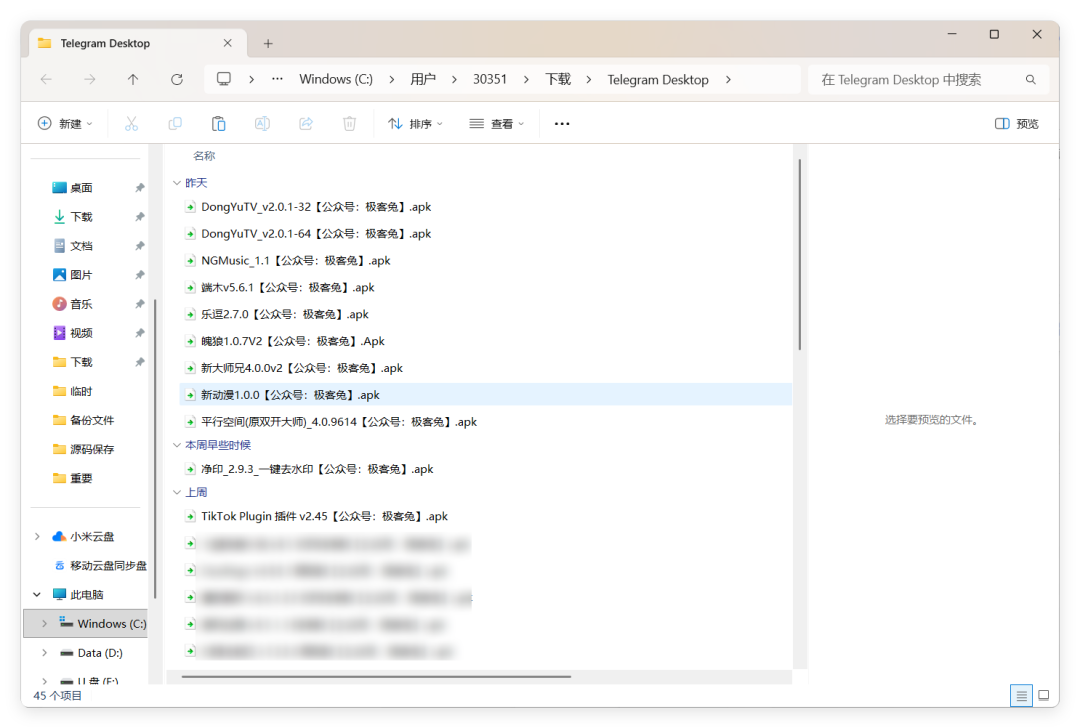Image resolution: width=1080 pixels, height=728 pixels.
Task: Open 图片 in the sidebar
Action: coord(81,275)
